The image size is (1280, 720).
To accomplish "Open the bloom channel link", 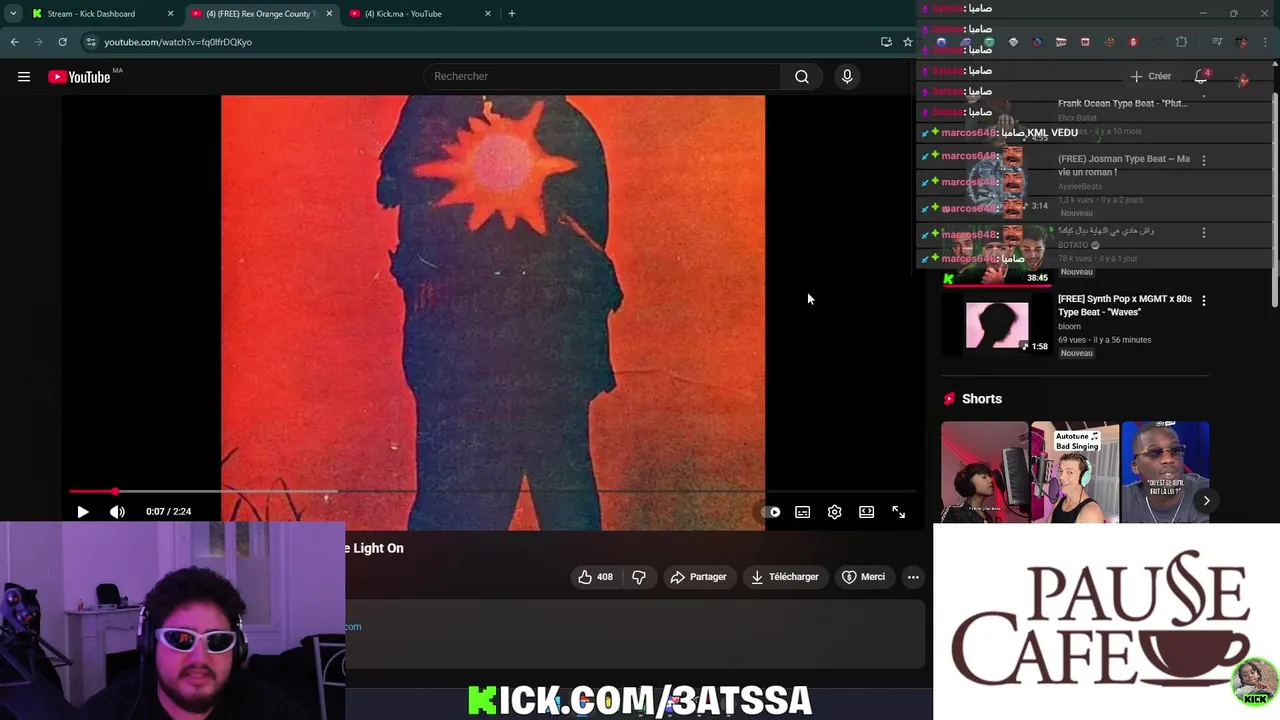I will click(1069, 326).
